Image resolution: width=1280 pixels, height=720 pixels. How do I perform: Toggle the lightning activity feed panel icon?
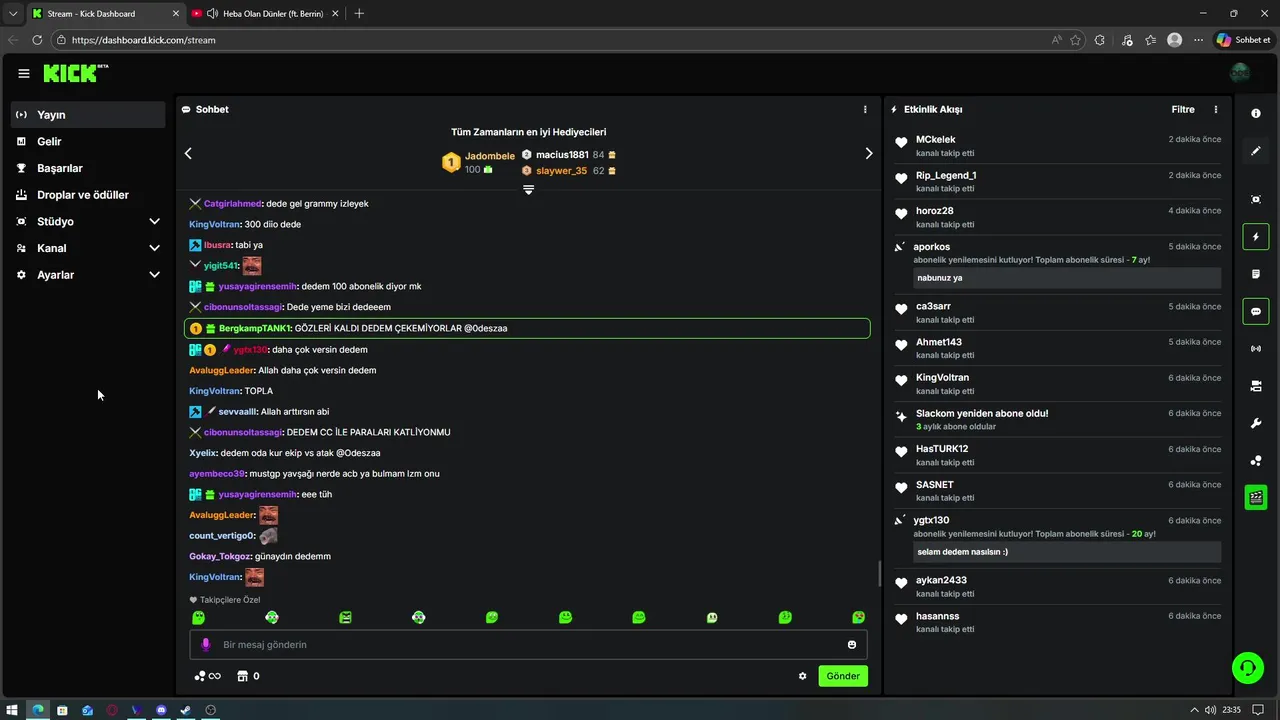(1256, 237)
